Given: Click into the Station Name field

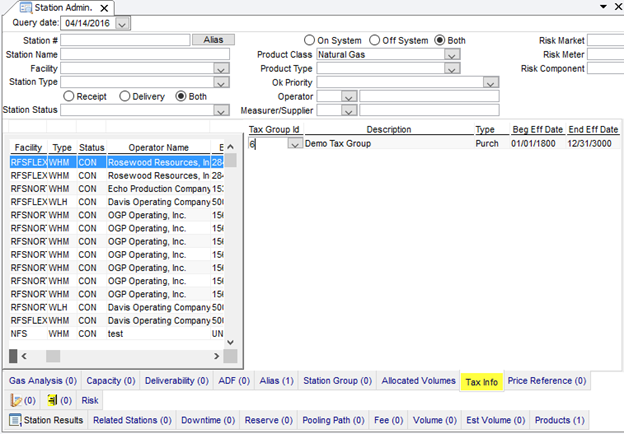Looking at the screenshot, I should pyautogui.click(x=145, y=54).
